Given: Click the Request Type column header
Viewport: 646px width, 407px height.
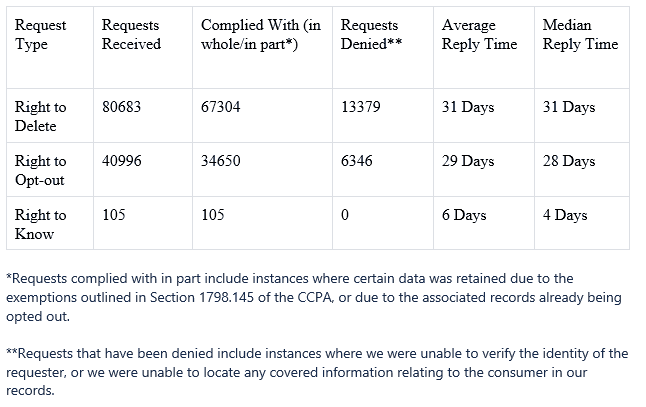Looking at the screenshot, I should [40, 35].
